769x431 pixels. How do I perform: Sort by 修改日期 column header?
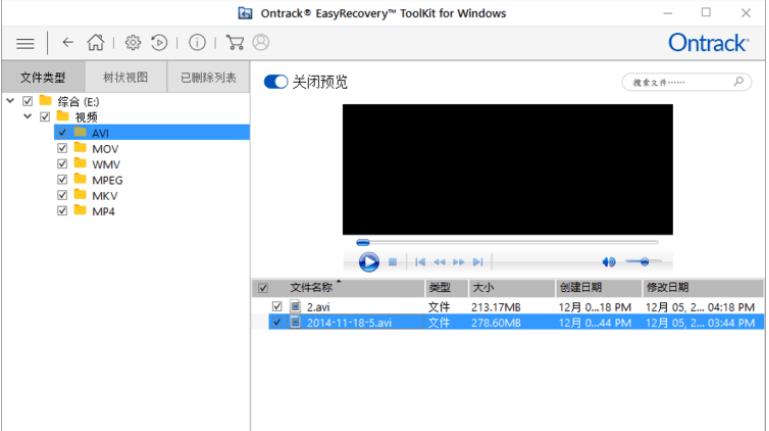703,288
